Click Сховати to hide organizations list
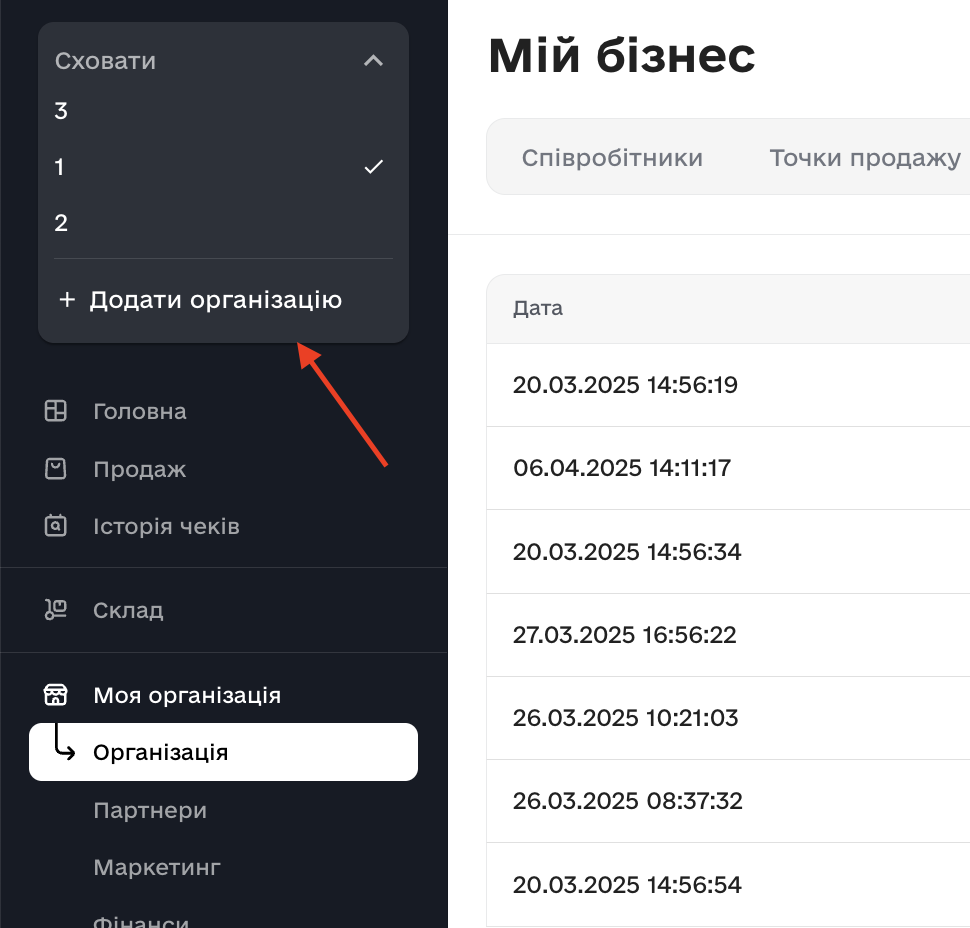The width and height of the screenshot is (970, 928). coord(106,61)
